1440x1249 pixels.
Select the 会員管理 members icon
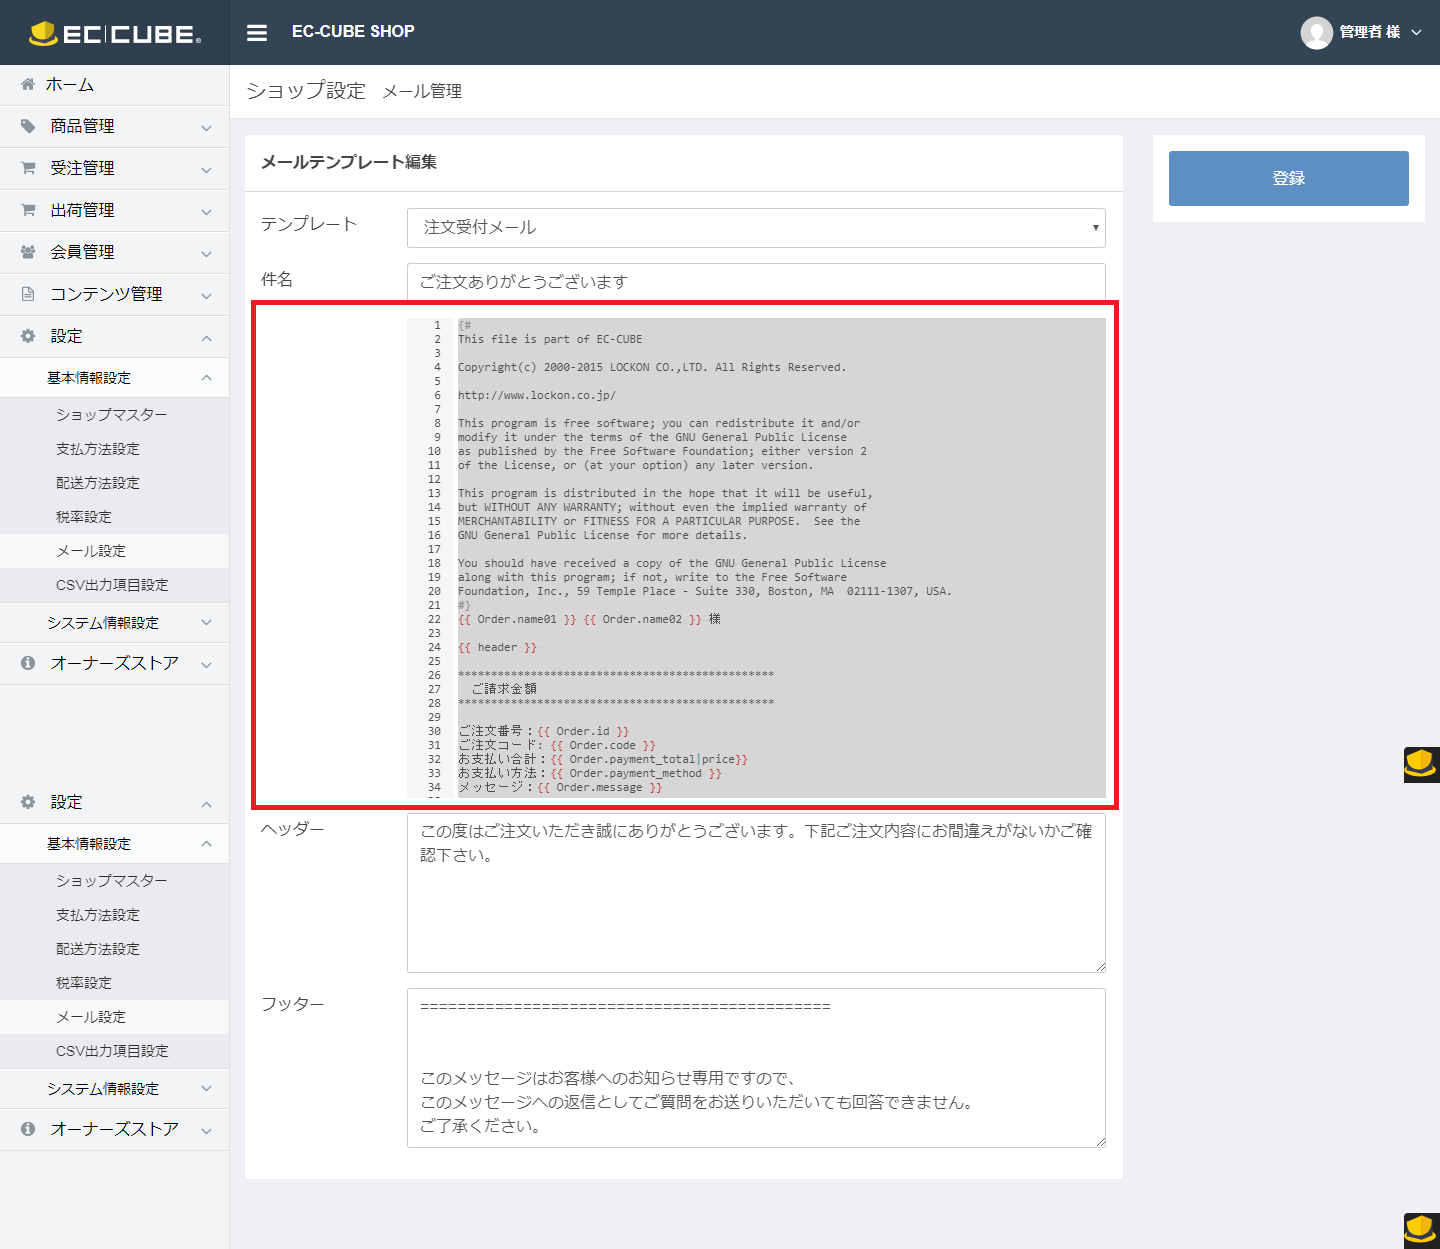point(28,252)
